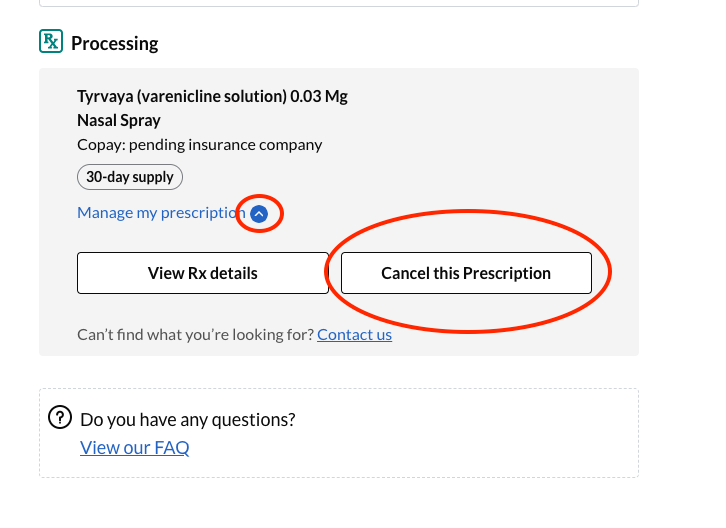Click the Nasal Spray text line
The width and height of the screenshot is (726, 528).
119,120
